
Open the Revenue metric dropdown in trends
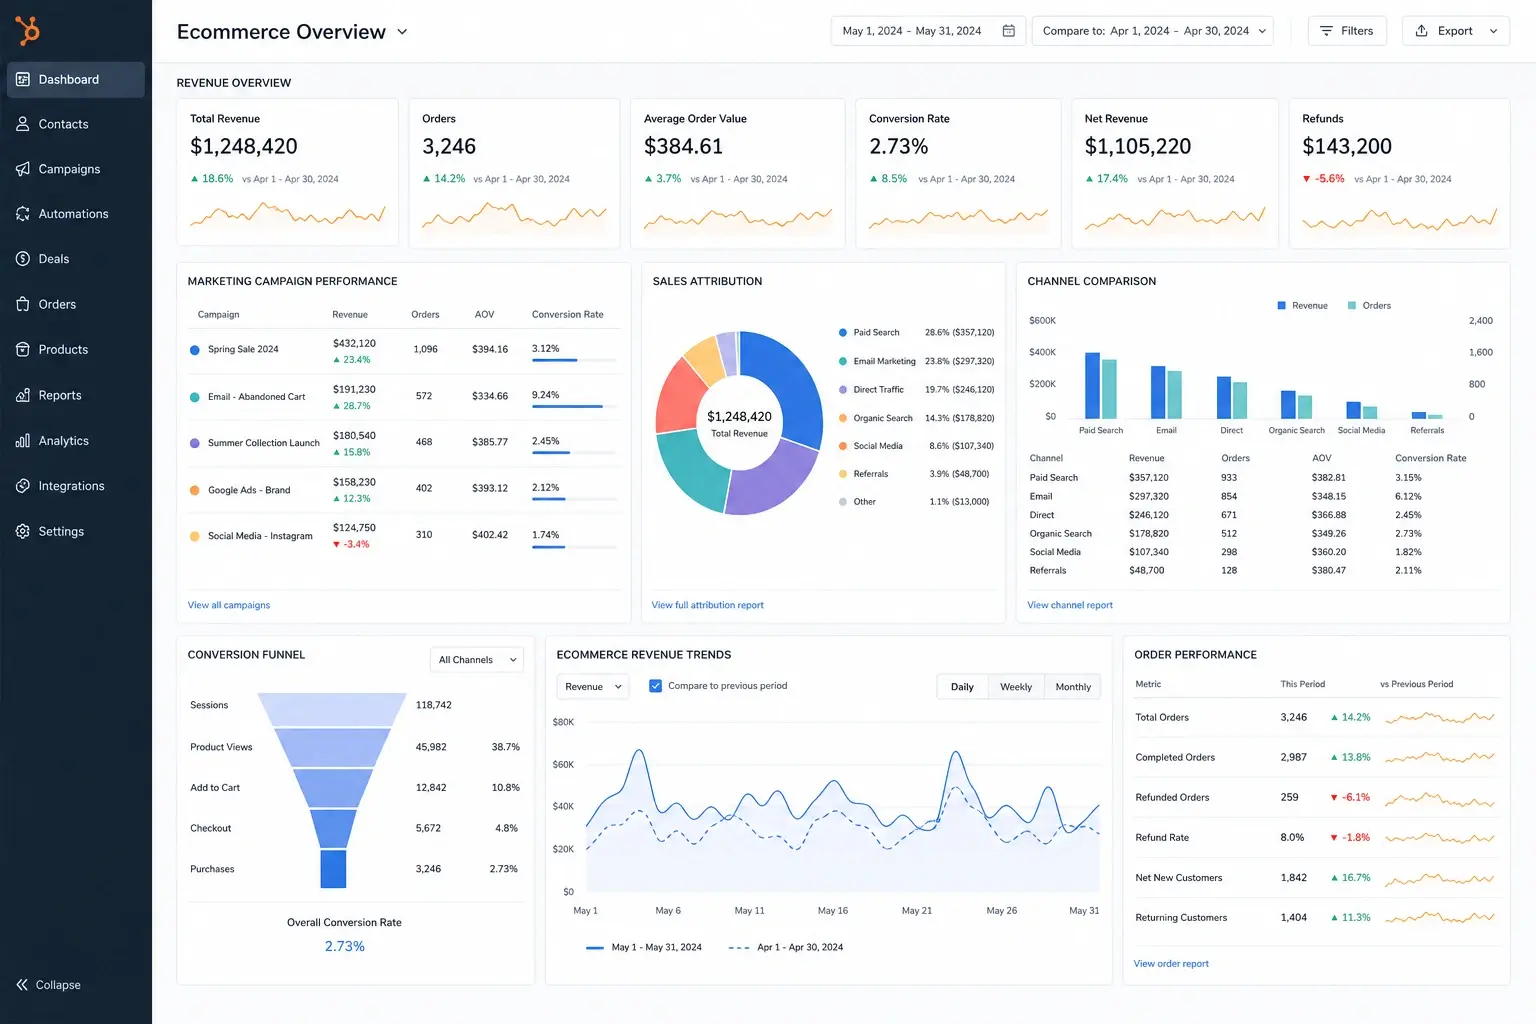pos(593,687)
